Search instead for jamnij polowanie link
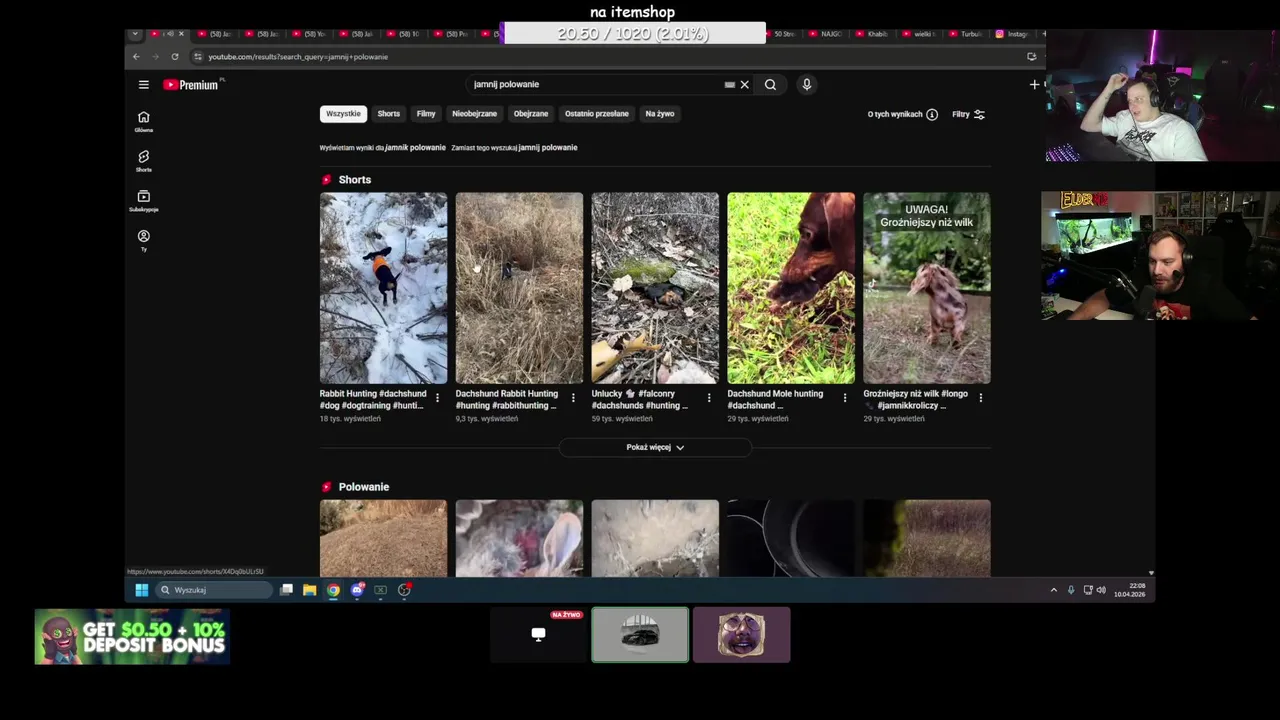 click(x=548, y=148)
